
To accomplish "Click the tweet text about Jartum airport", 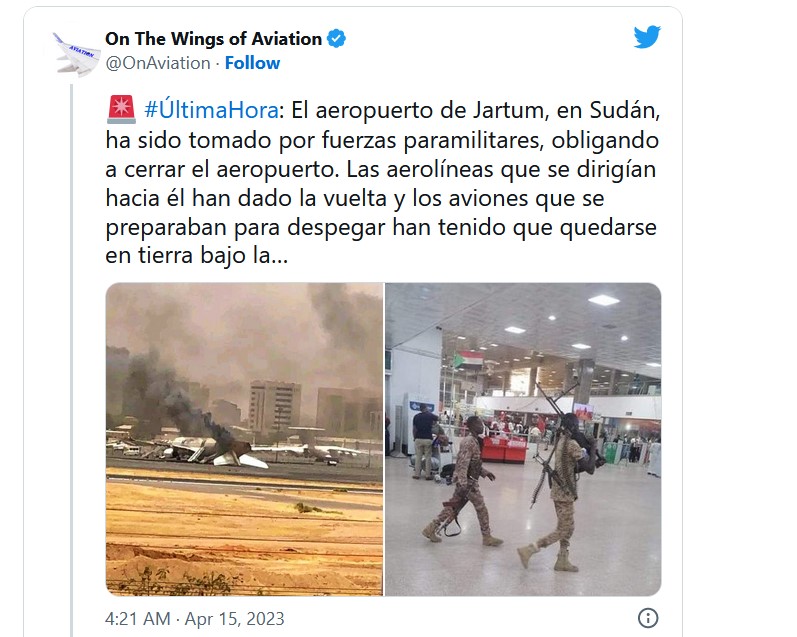I will pos(381,183).
